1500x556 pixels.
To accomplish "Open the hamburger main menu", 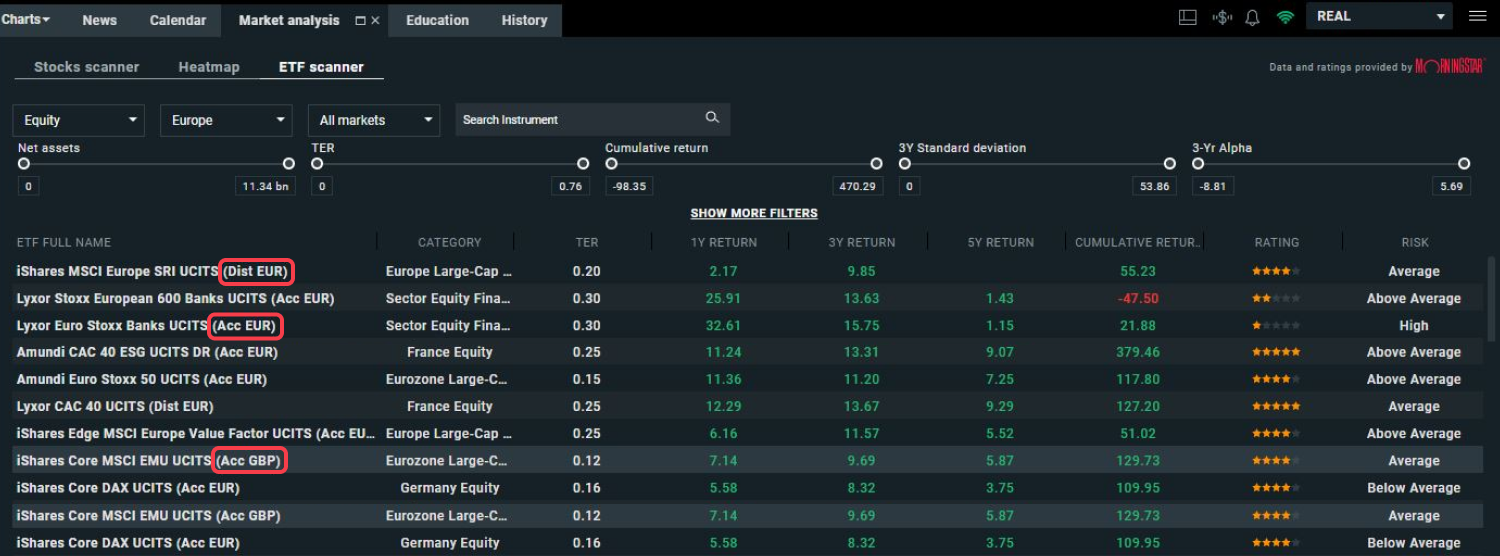I will pos(1477,16).
